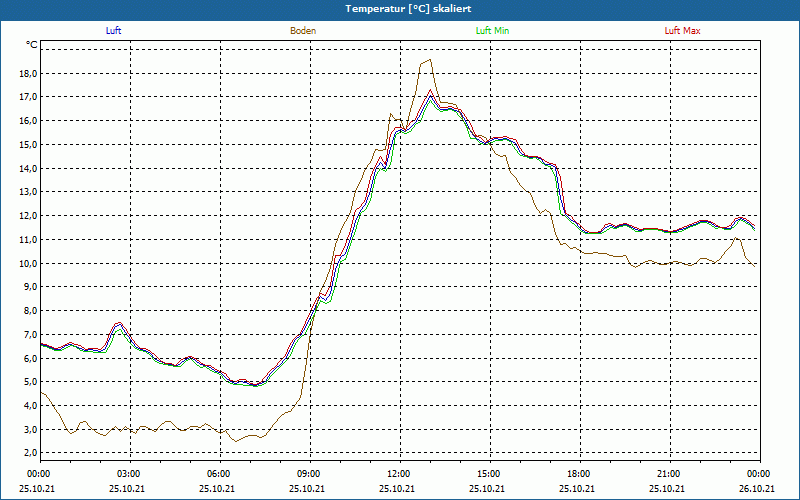Screen dimensions: 800x500
Task: Click the '6,0' y-axis value
Action: pyautogui.click(x=30, y=358)
